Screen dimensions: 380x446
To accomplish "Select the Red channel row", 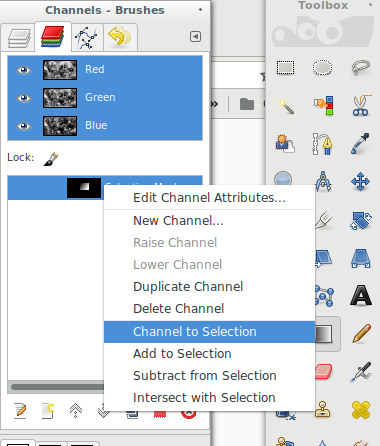I will point(105,70).
